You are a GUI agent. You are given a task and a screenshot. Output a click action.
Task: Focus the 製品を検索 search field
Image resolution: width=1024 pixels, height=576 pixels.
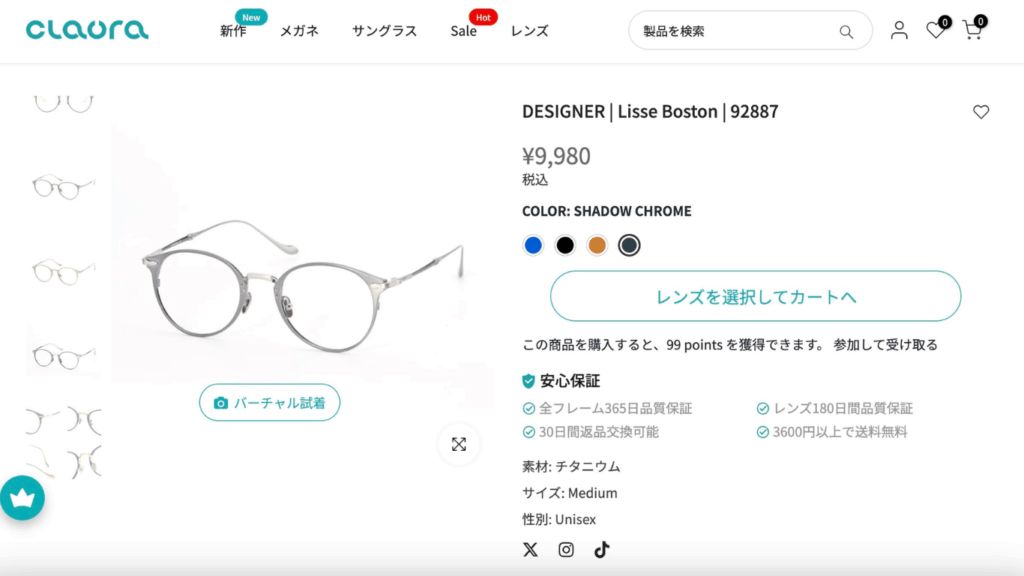pyautogui.click(x=735, y=31)
